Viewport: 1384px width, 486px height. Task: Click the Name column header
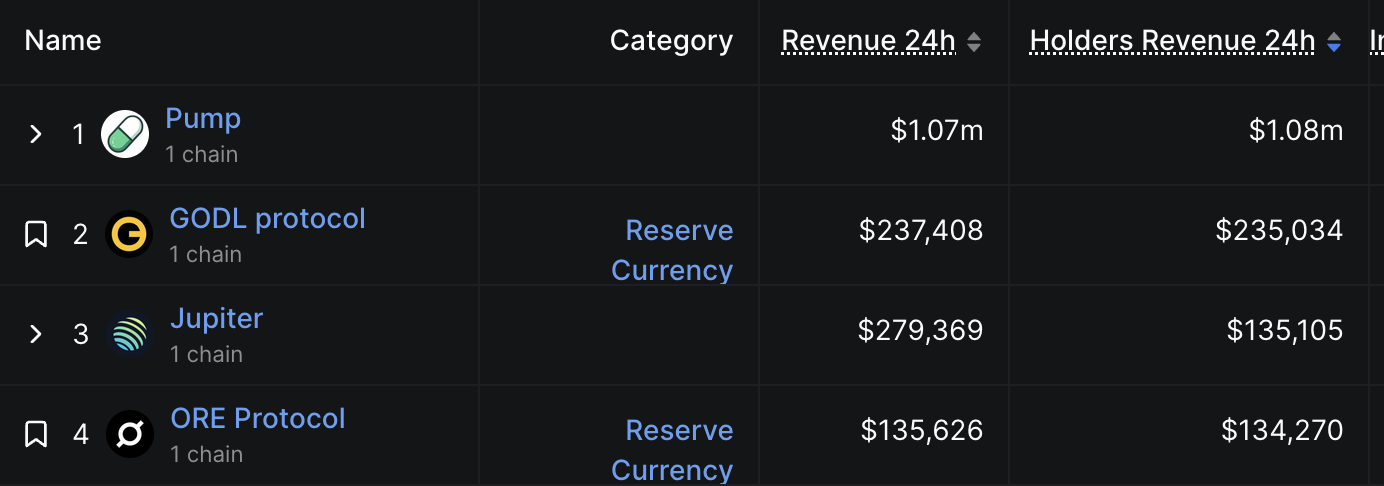click(x=63, y=41)
